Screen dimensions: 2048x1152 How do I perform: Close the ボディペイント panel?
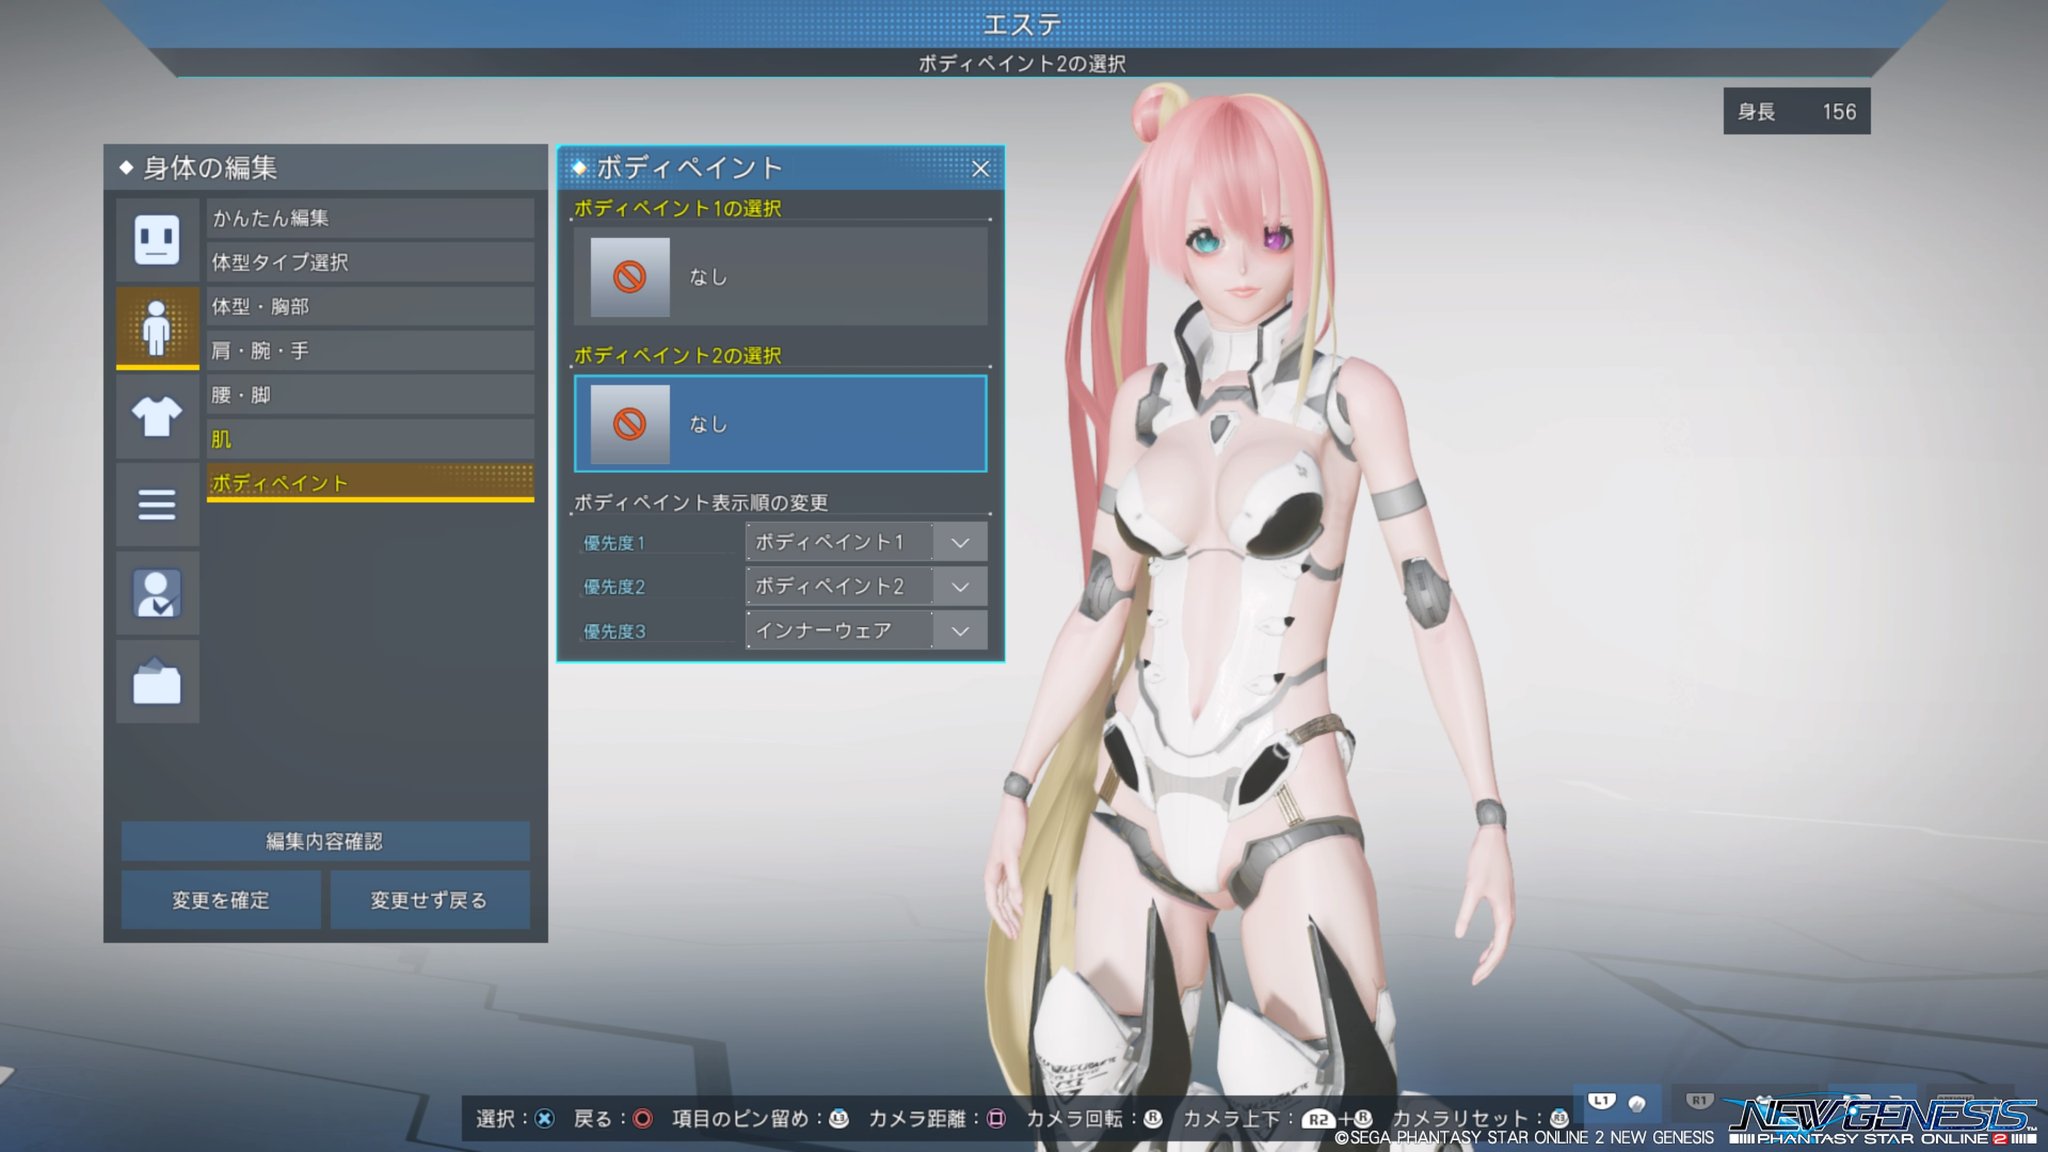(980, 169)
